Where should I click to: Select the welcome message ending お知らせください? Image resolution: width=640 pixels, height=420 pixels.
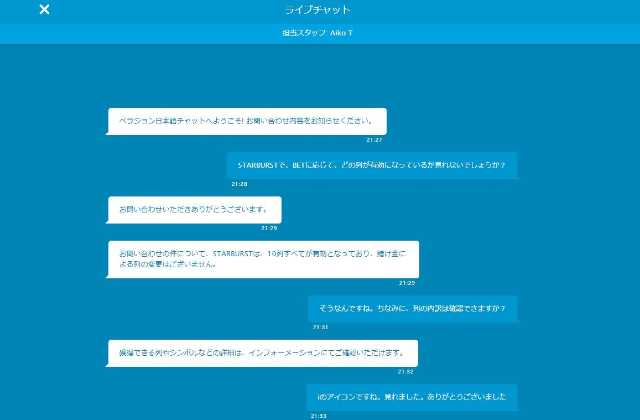[246, 121]
